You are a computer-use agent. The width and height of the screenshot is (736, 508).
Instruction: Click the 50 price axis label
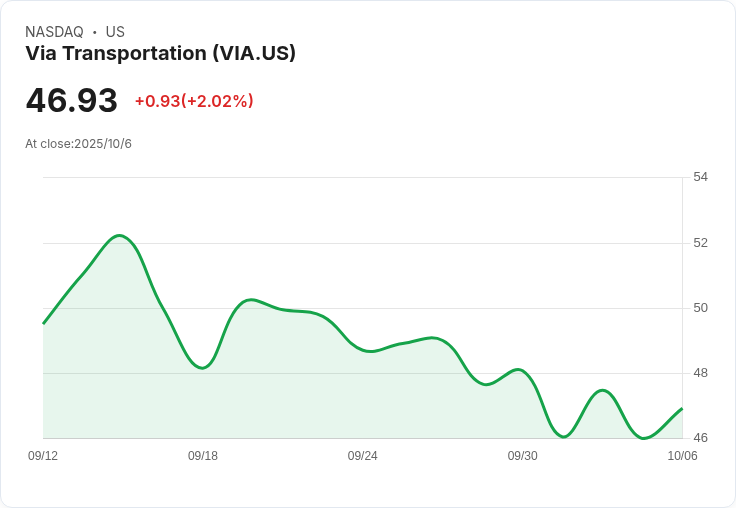pos(700,308)
